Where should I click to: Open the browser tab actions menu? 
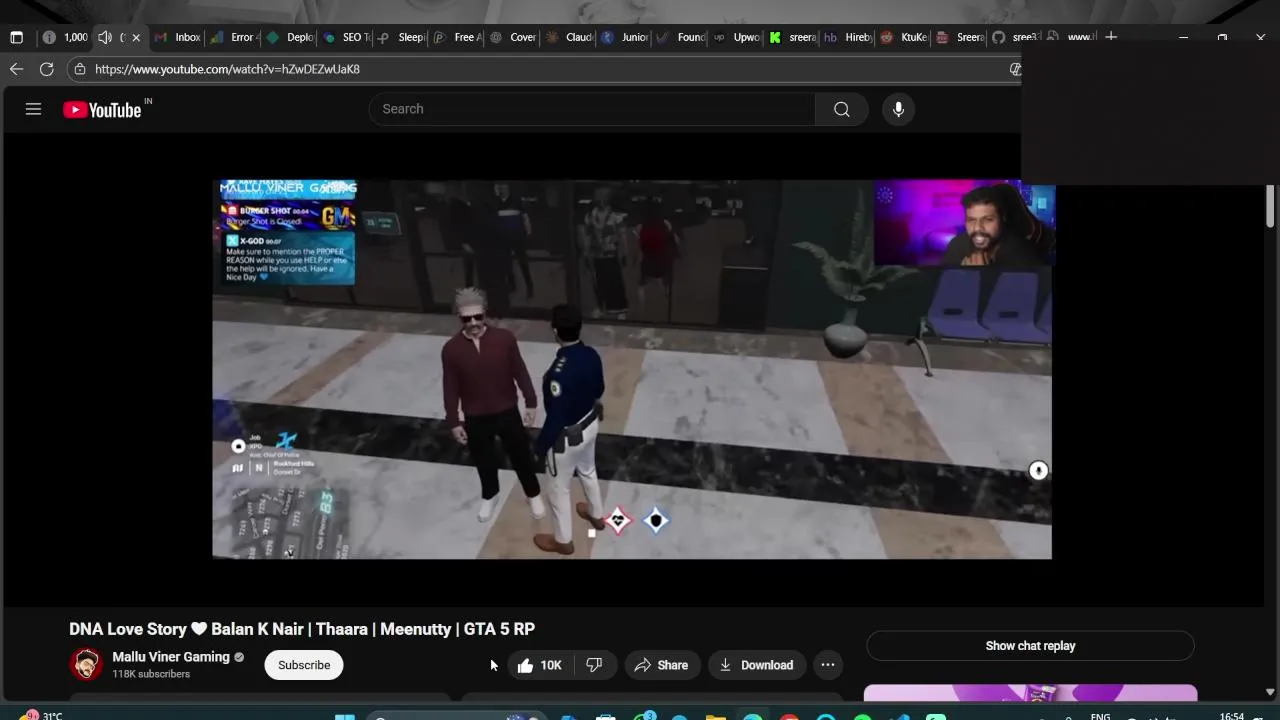[16, 37]
